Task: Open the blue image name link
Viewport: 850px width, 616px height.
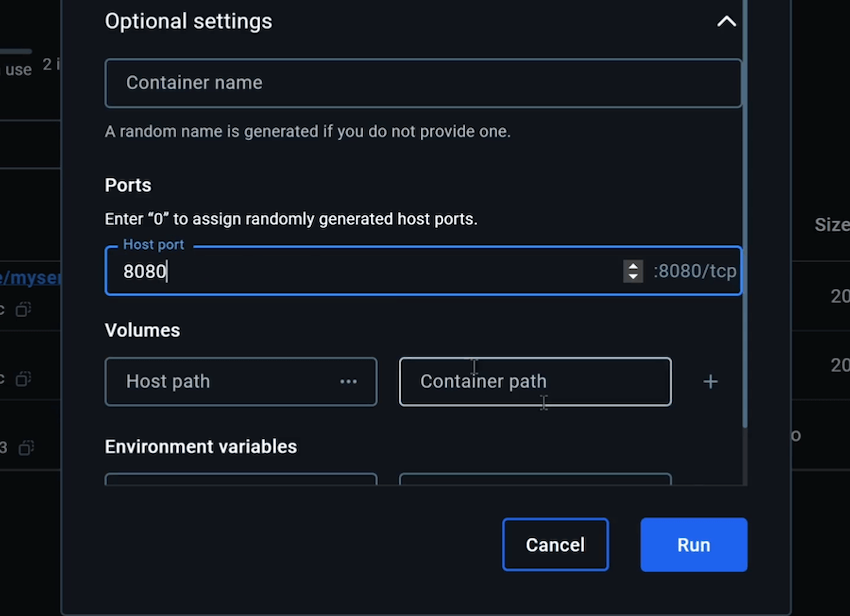Action: (x=30, y=278)
